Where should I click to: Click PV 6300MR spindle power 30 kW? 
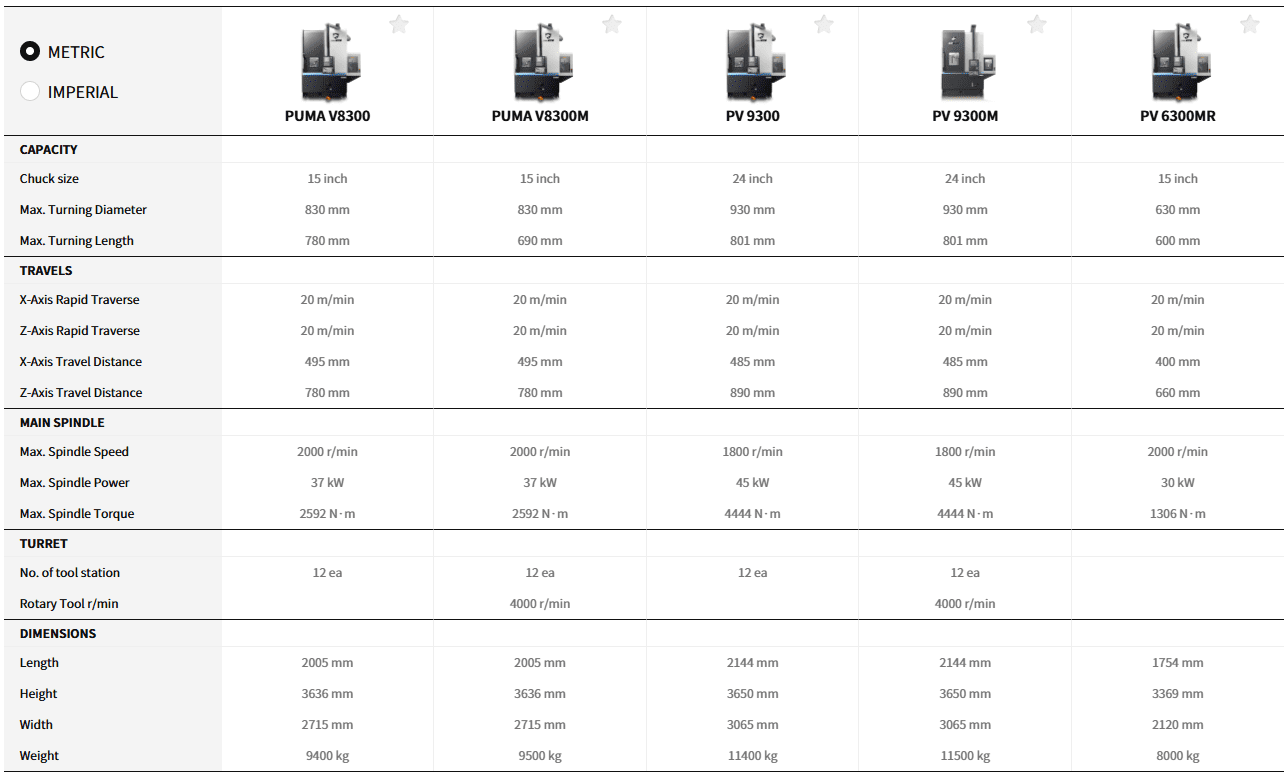click(x=1178, y=483)
